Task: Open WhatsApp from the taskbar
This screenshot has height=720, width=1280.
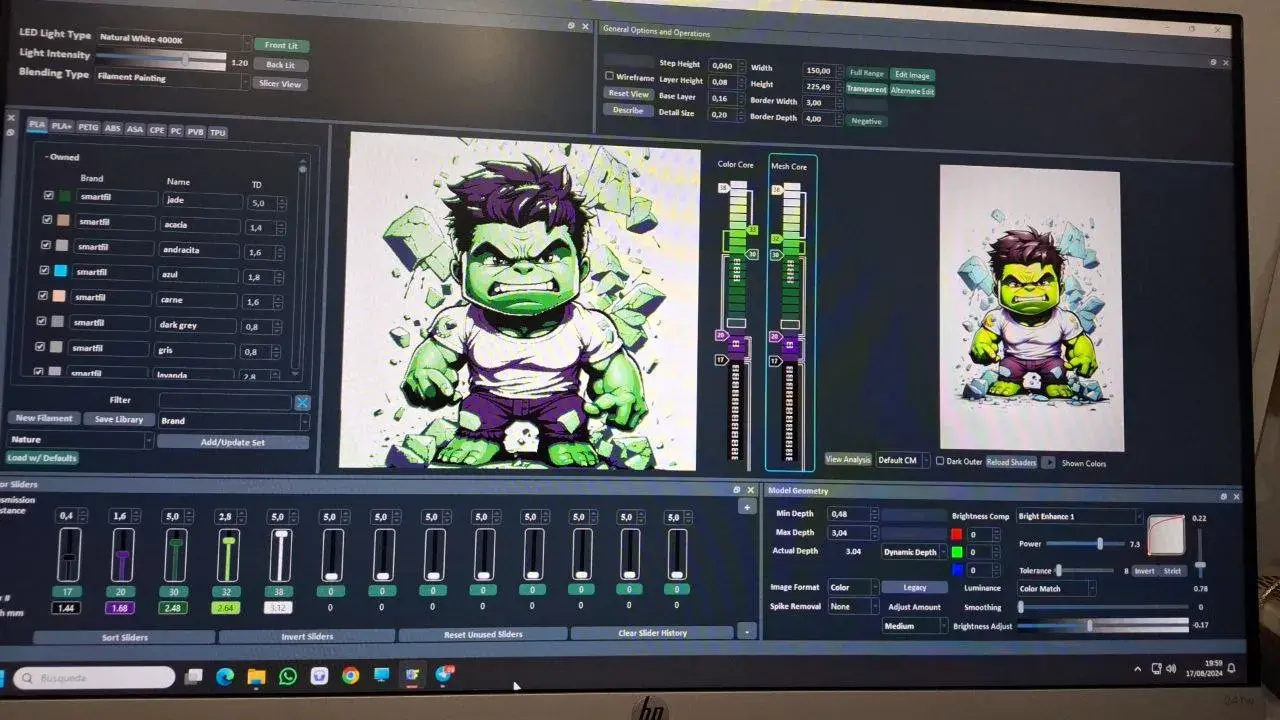Action: click(x=288, y=676)
